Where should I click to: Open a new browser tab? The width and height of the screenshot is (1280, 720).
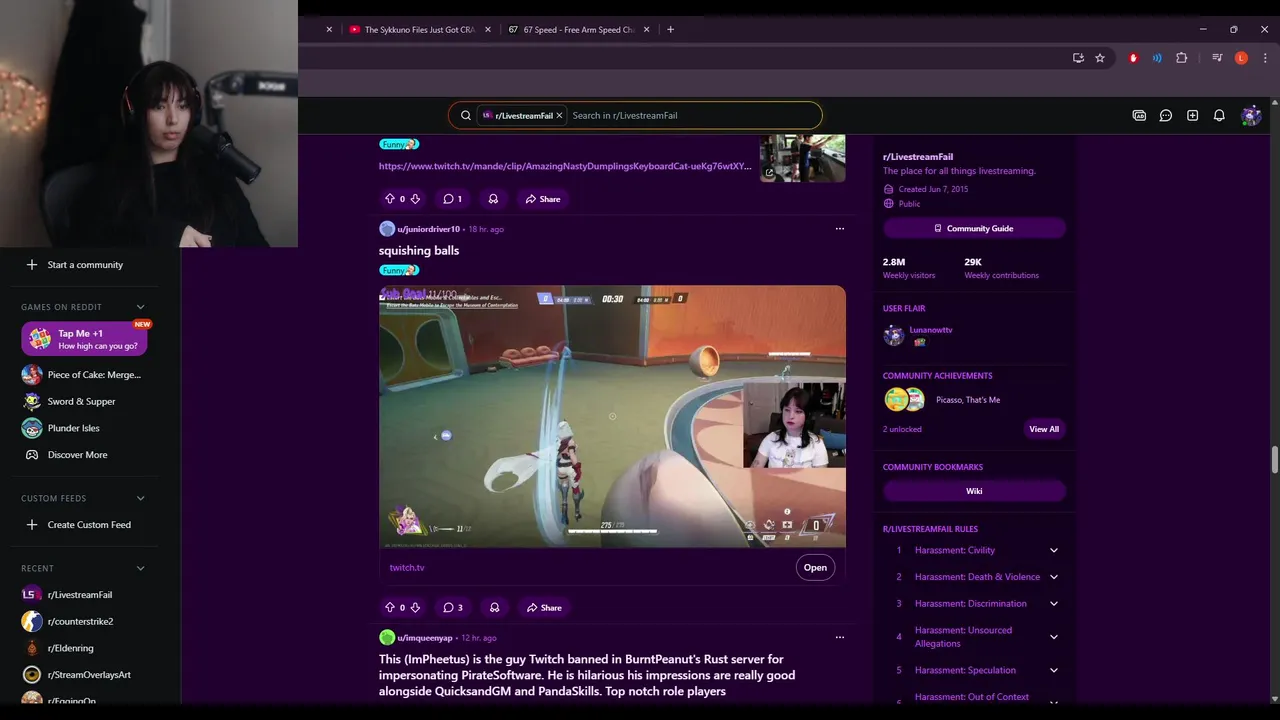pos(670,30)
